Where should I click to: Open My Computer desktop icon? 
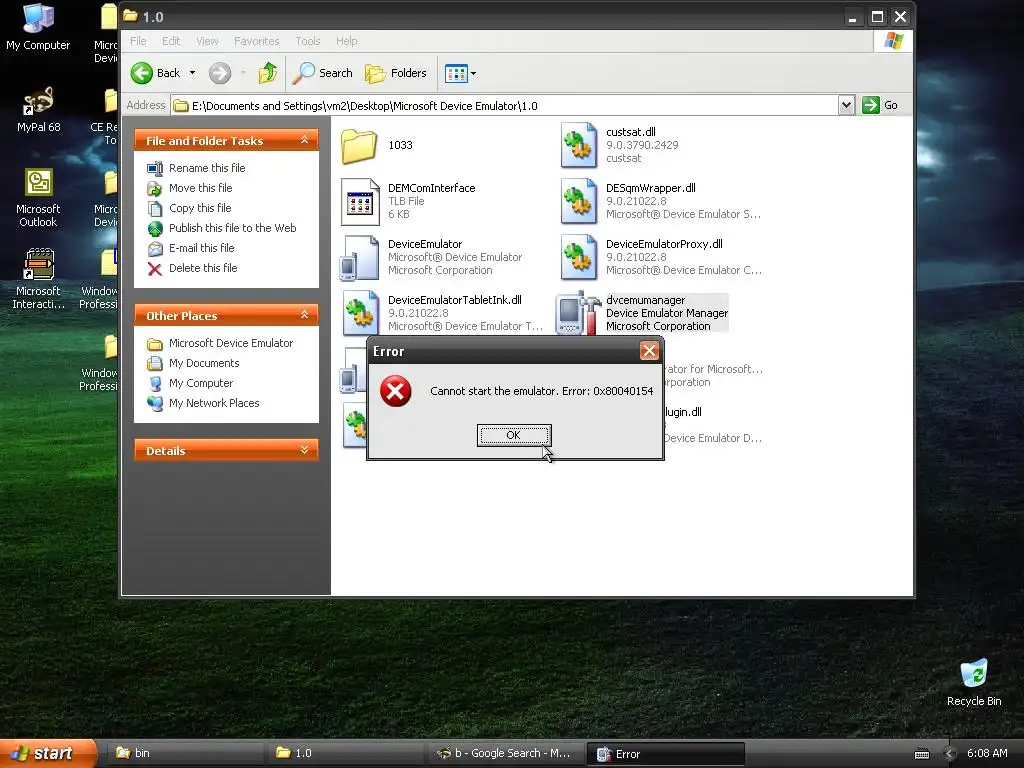38,27
